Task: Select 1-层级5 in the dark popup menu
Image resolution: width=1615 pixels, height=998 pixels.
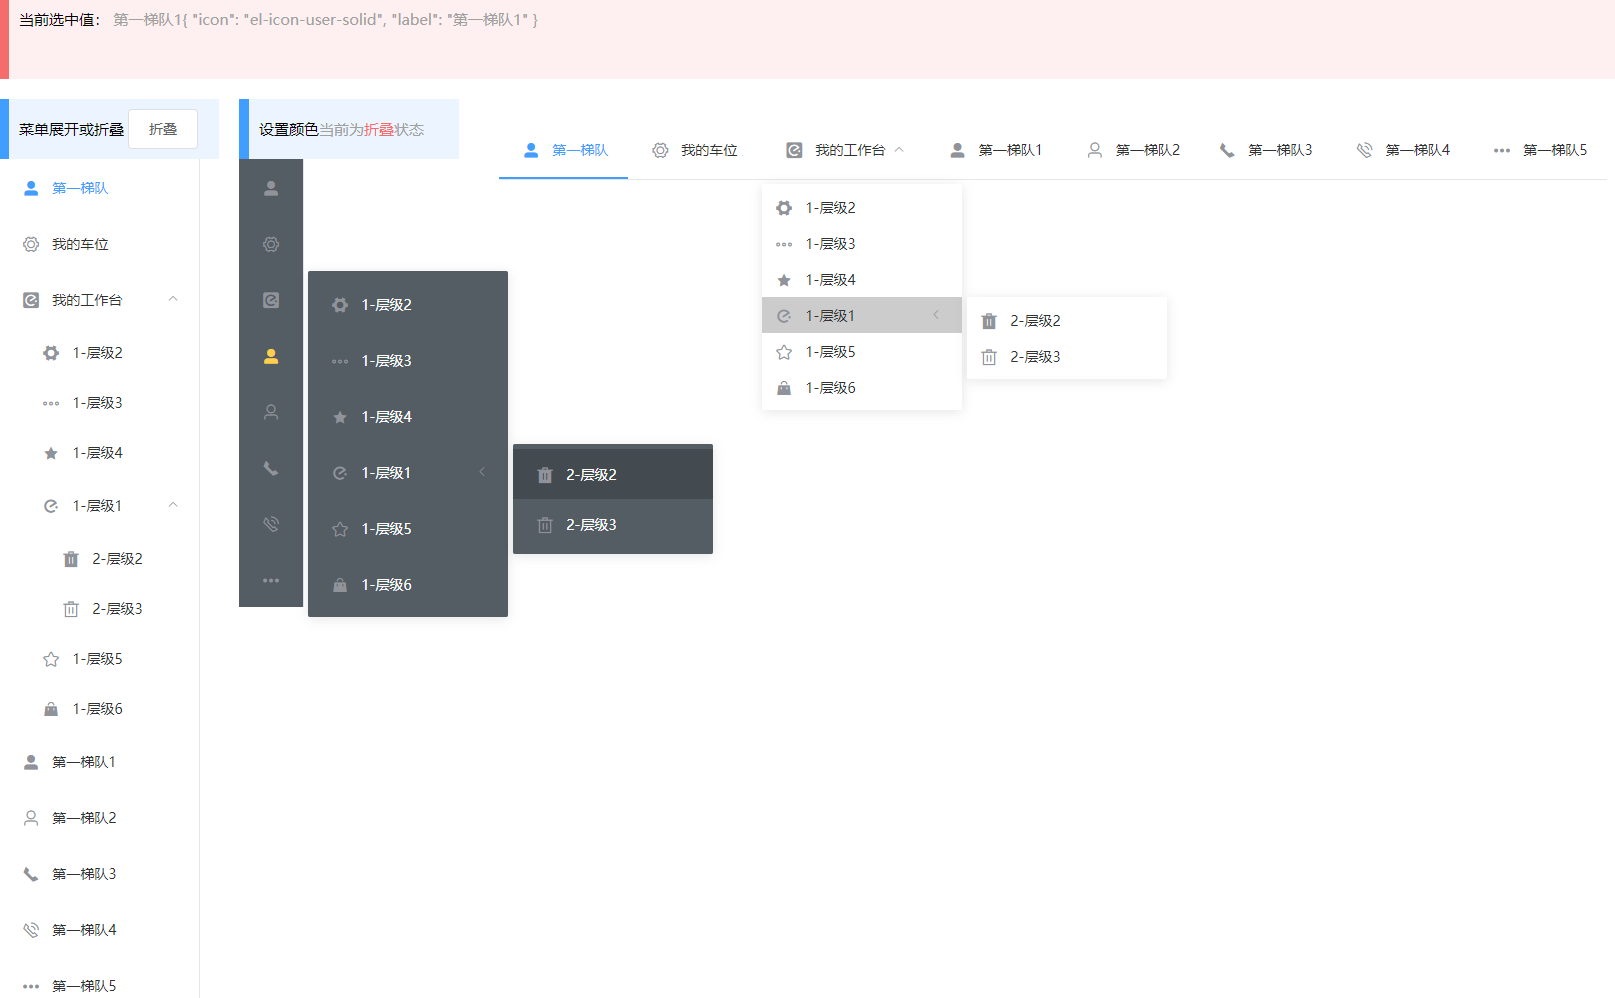Action: [408, 529]
